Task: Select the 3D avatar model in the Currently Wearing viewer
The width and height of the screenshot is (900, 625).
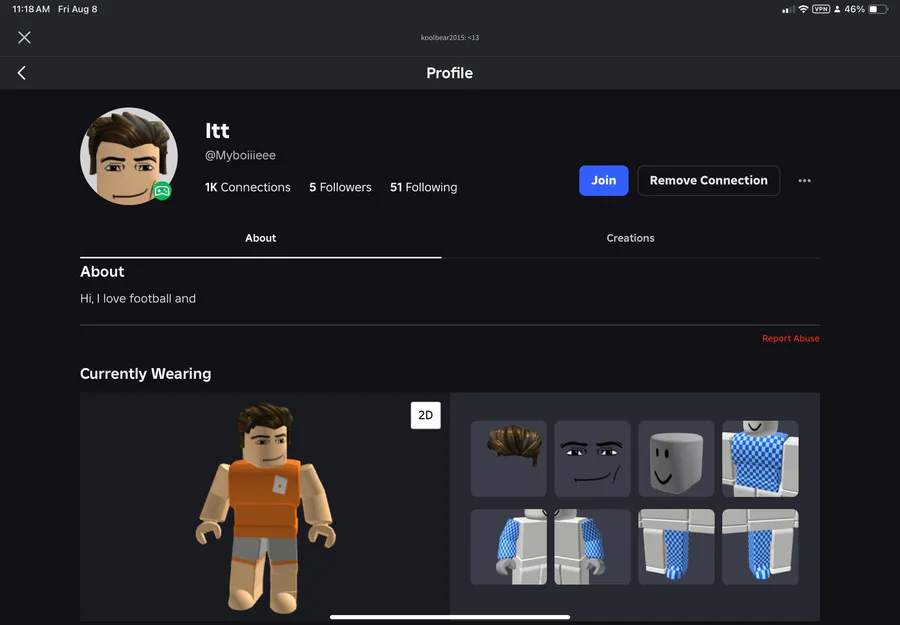Action: 265,508
